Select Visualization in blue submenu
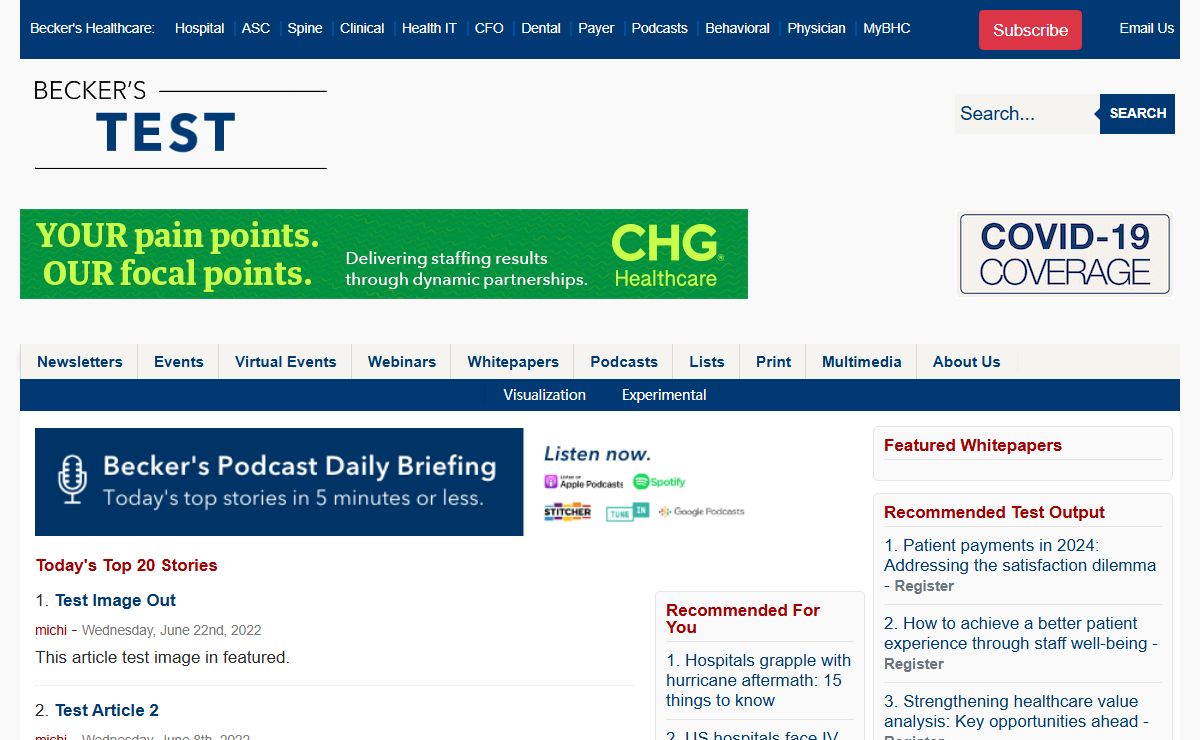This screenshot has height=740, width=1200. (x=544, y=395)
